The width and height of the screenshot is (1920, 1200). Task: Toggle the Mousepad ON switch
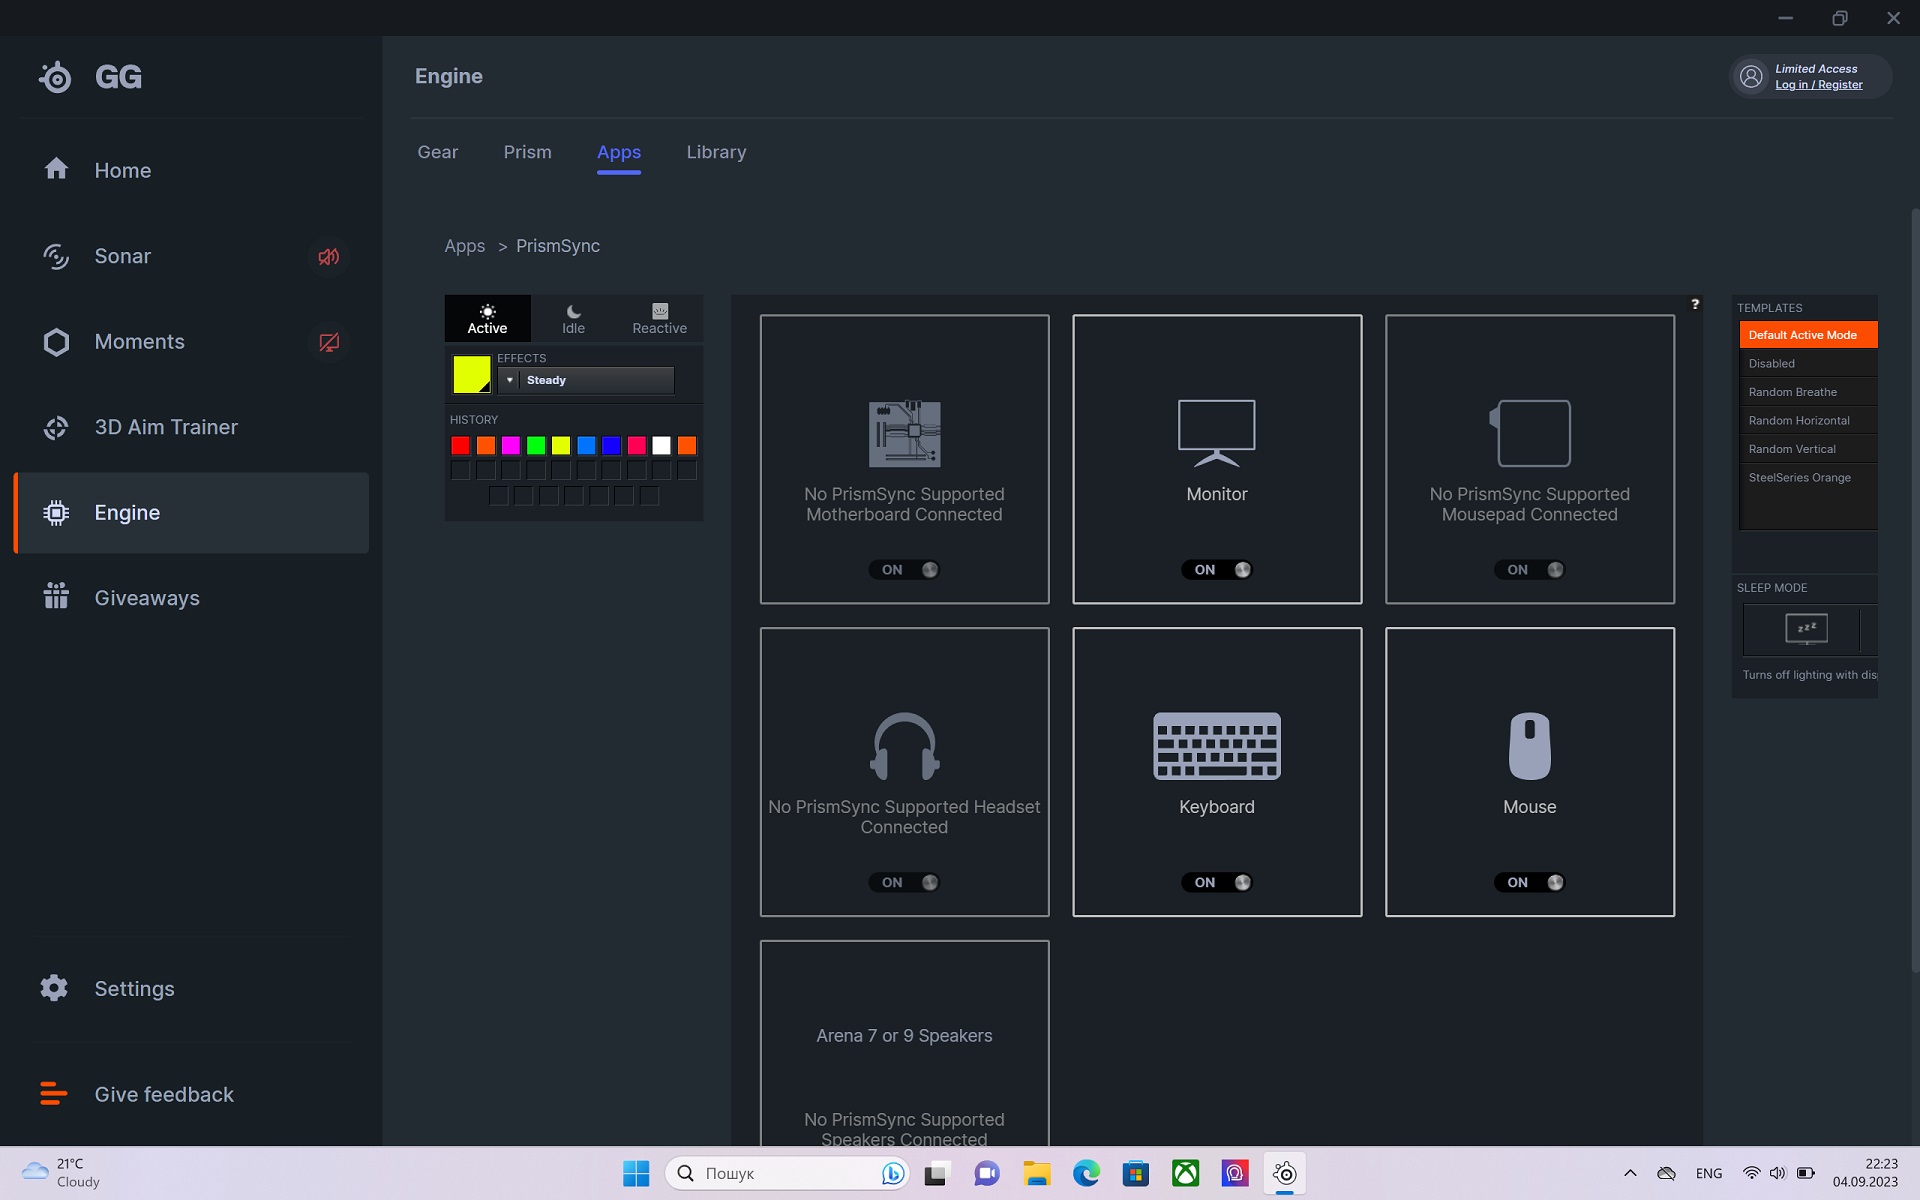[x=1530, y=570]
